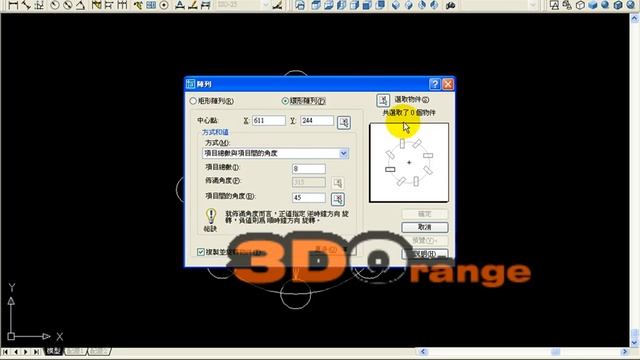Screen dimensions: 640x360
Task: Click the Select Objects (選取物件) button
Action: pyautogui.click(x=383, y=100)
